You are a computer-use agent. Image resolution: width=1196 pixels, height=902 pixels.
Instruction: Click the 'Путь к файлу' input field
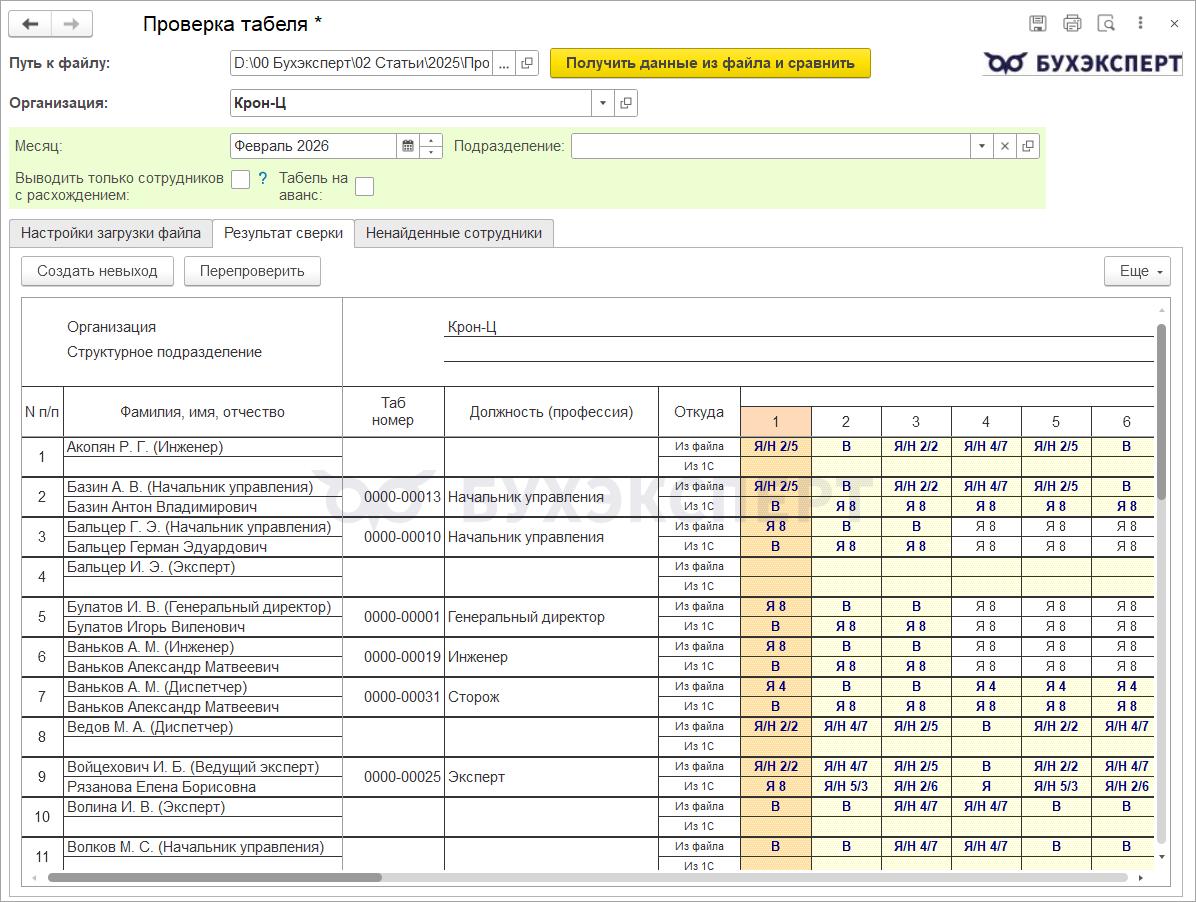(361, 63)
